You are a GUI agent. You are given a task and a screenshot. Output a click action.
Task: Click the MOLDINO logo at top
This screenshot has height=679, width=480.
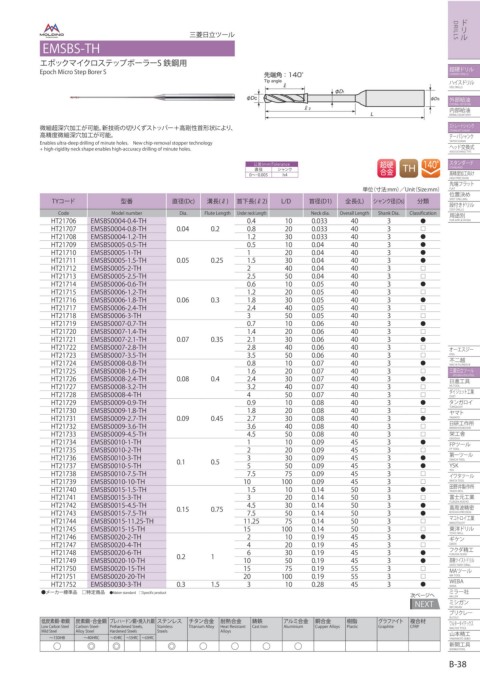[x=52, y=30]
